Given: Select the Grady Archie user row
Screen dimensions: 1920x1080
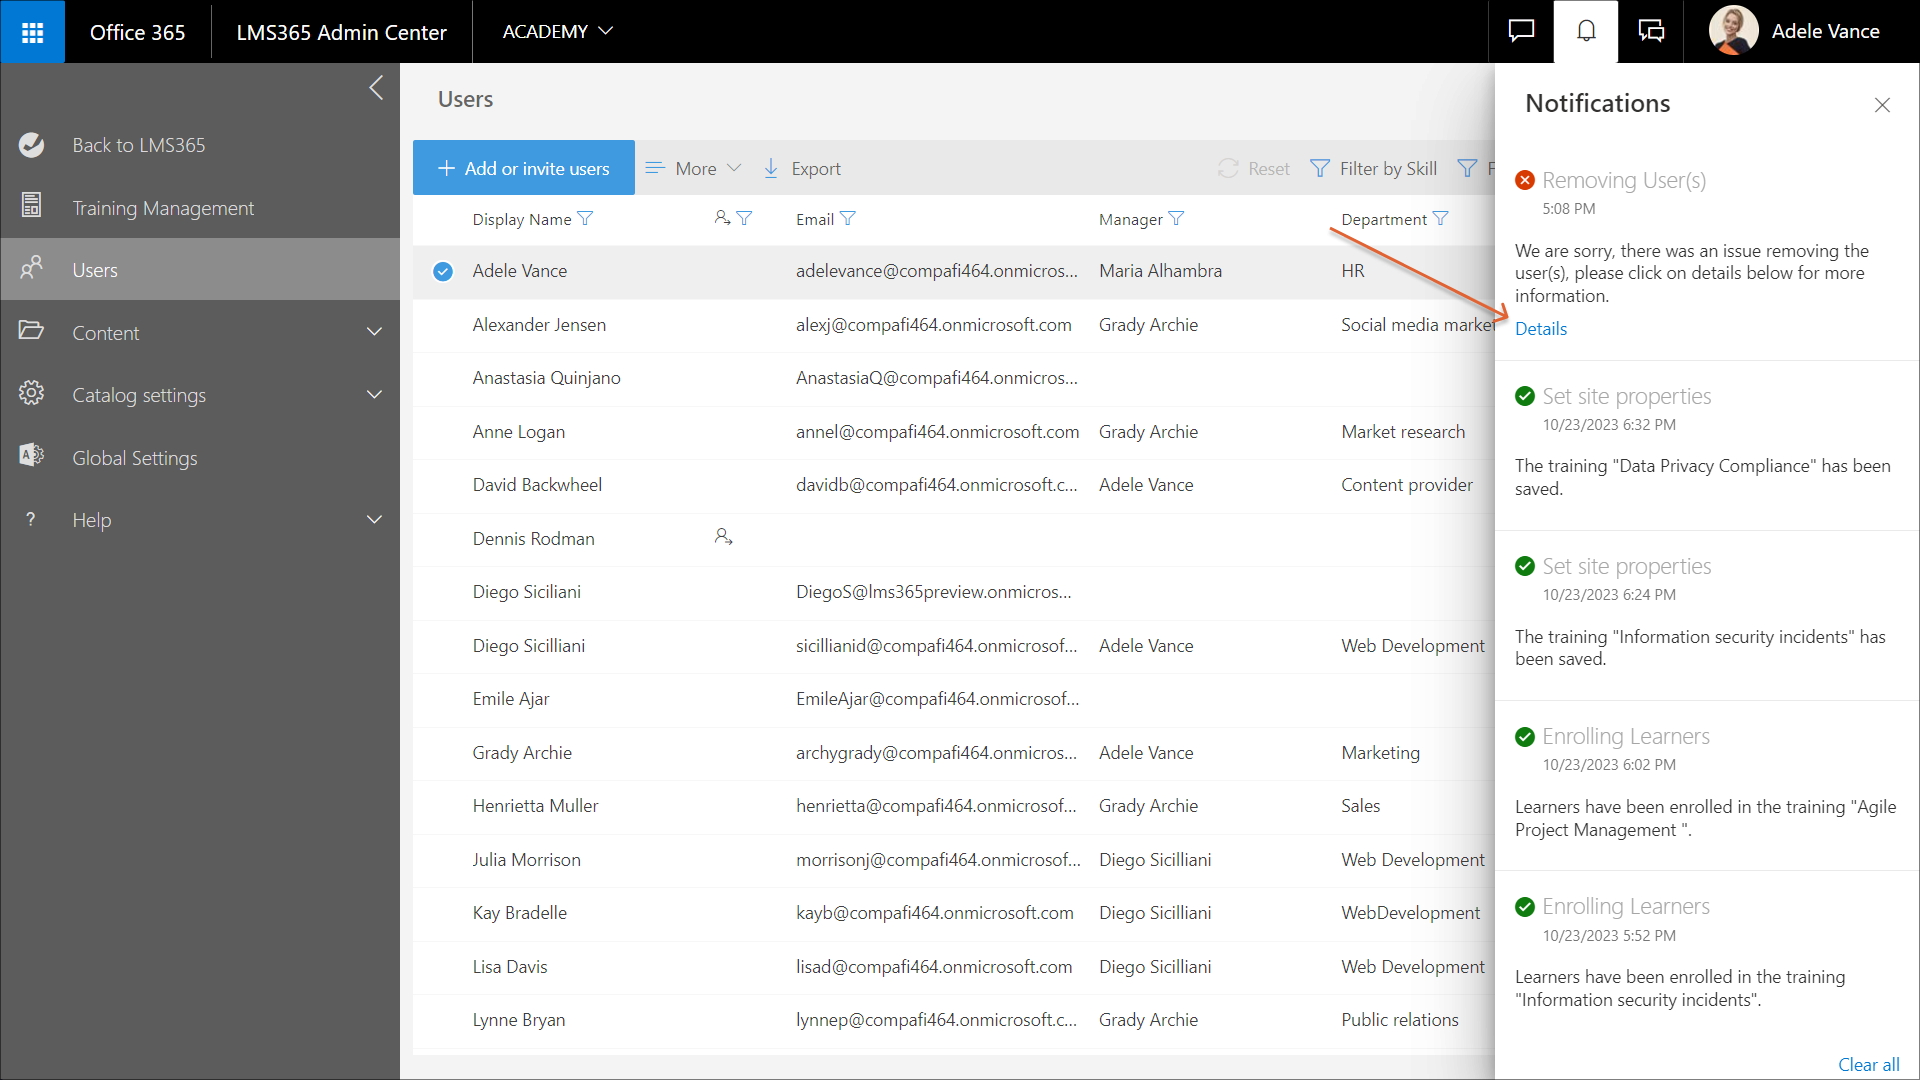Looking at the screenshot, I should click(x=522, y=753).
